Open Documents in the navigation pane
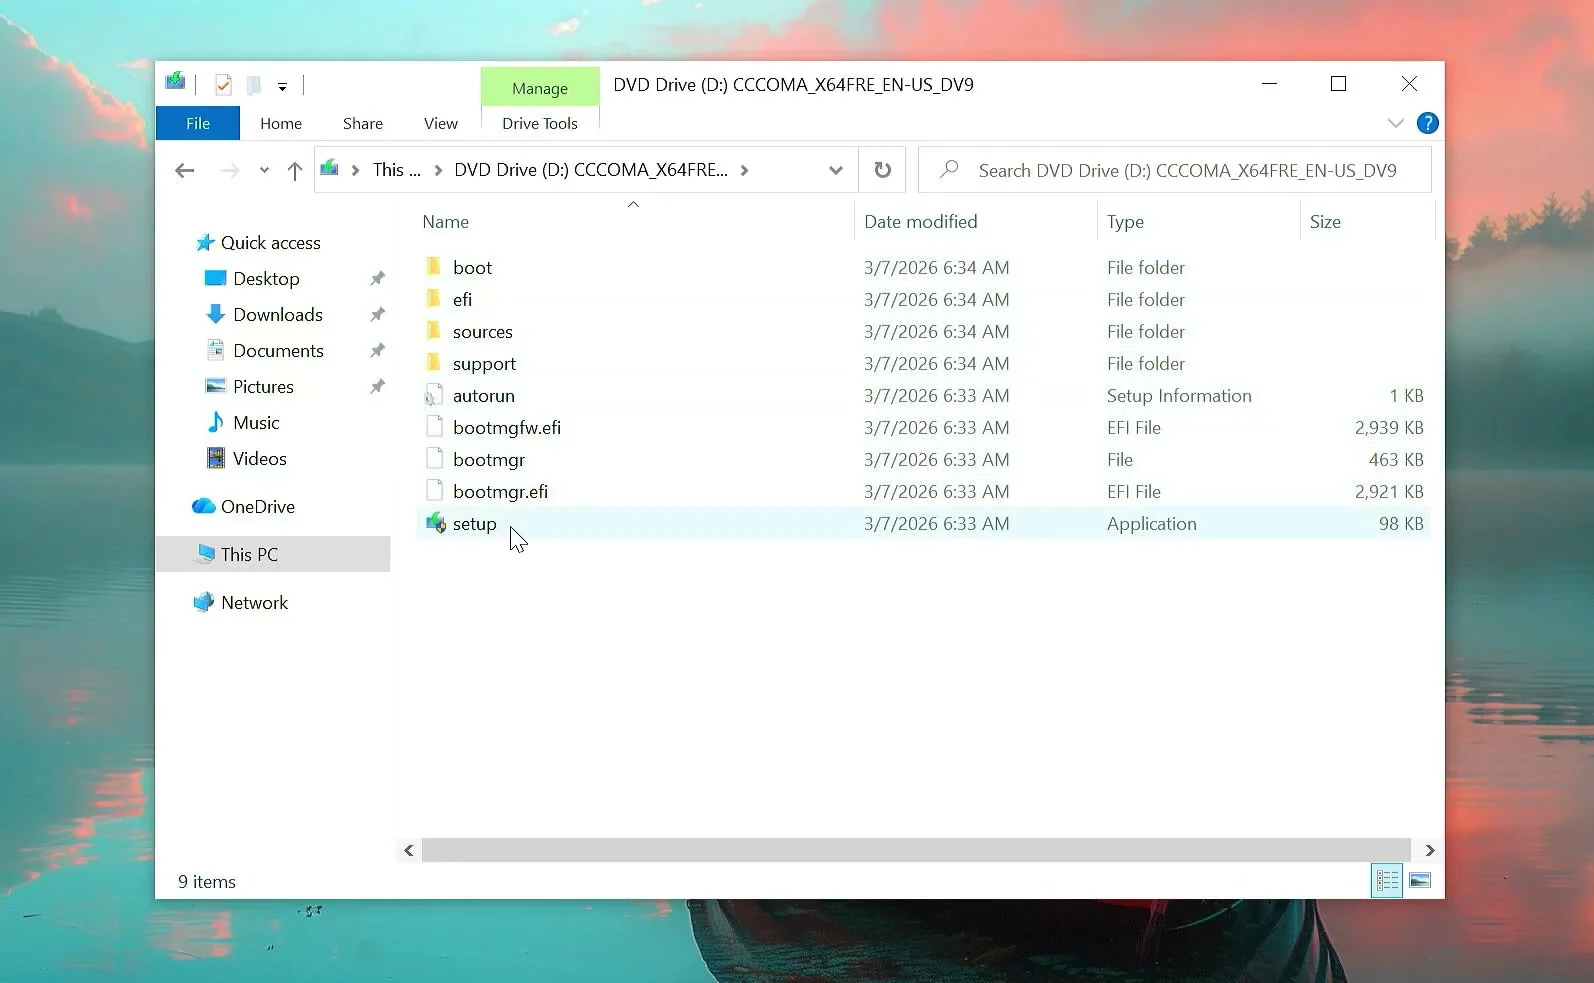 point(264,351)
